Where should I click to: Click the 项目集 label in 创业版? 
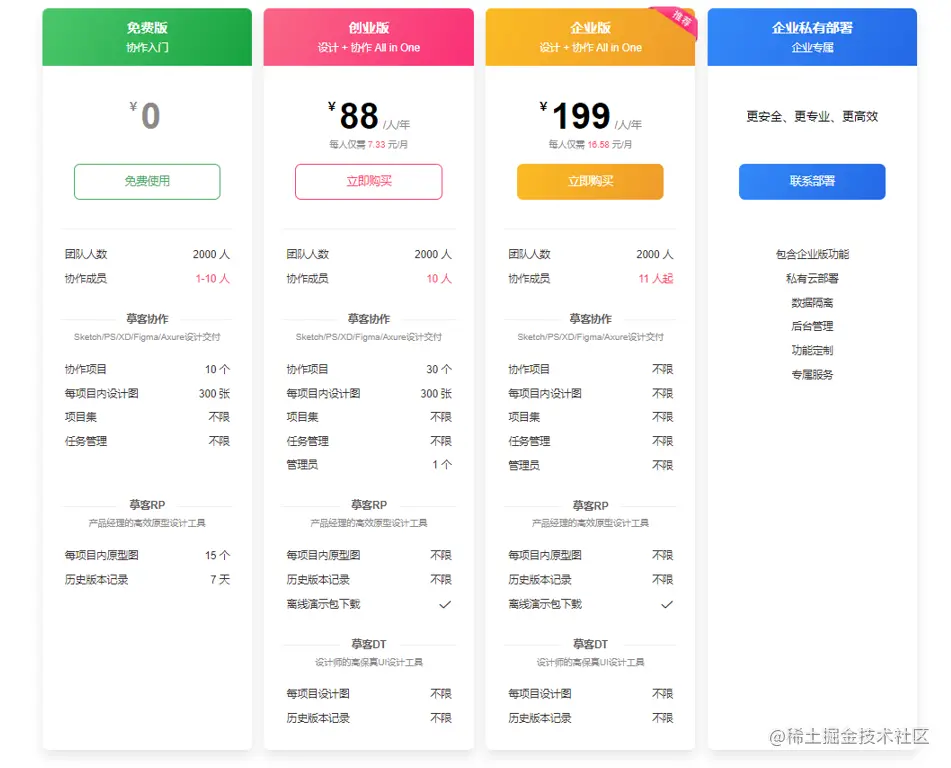tap(303, 417)
